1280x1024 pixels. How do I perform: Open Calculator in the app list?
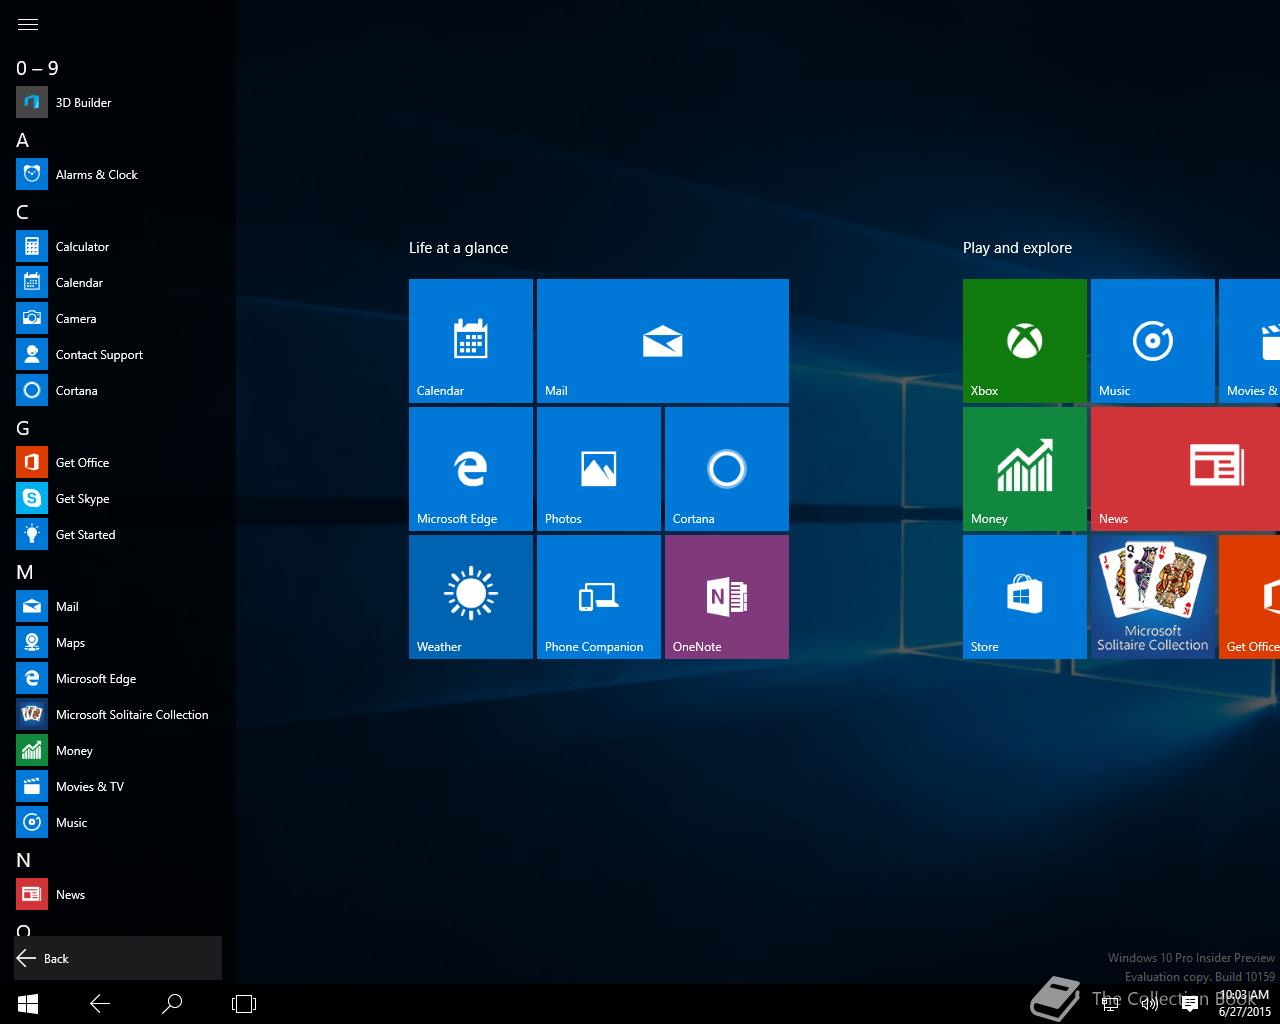118,246
